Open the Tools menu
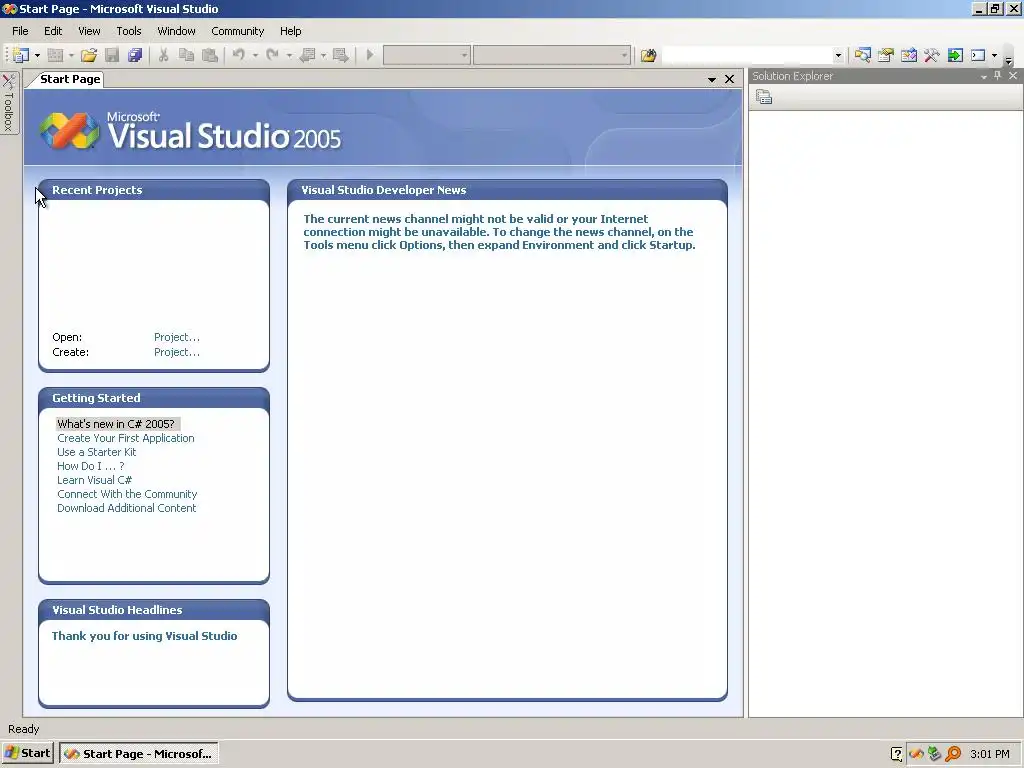 129,31
